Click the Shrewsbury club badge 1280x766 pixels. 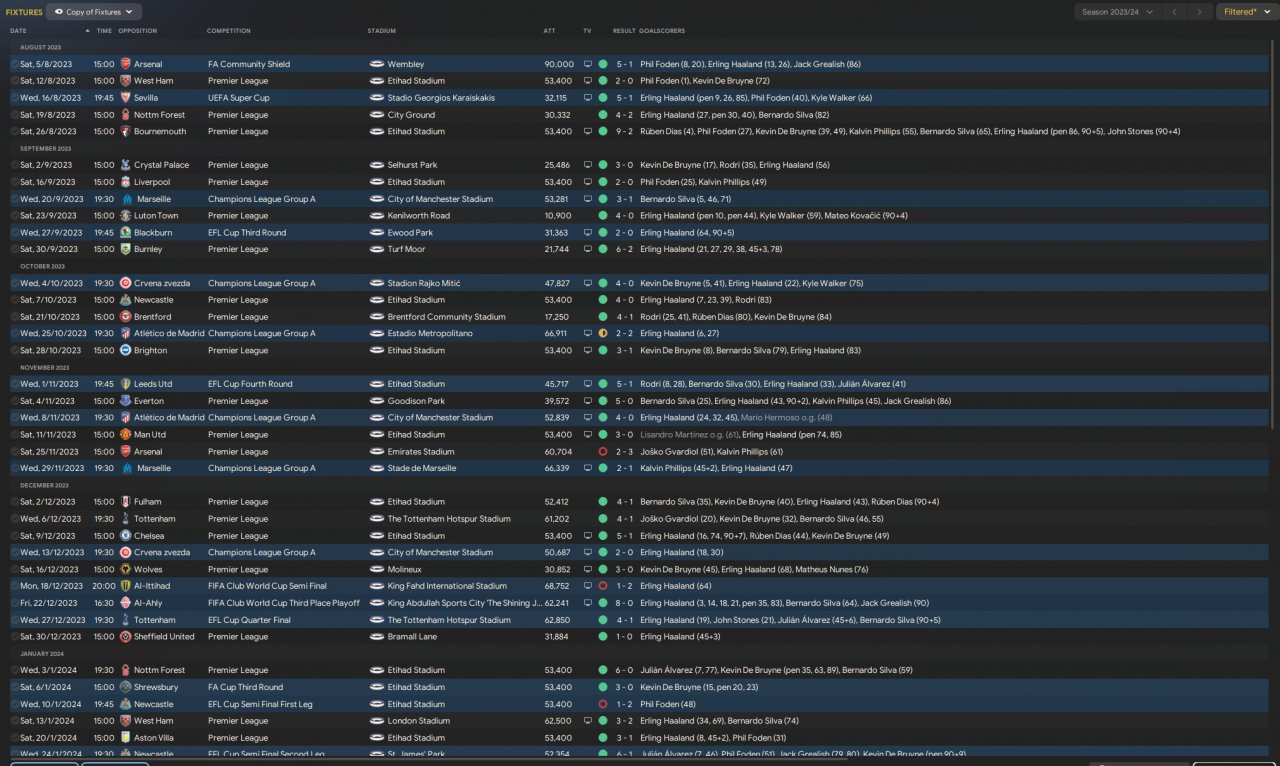125,687
